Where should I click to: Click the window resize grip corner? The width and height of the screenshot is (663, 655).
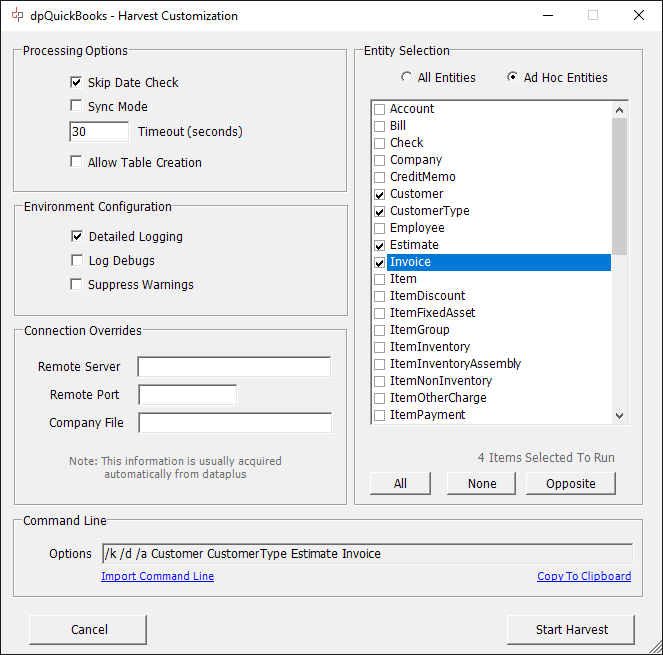click(x=656, y=648)
